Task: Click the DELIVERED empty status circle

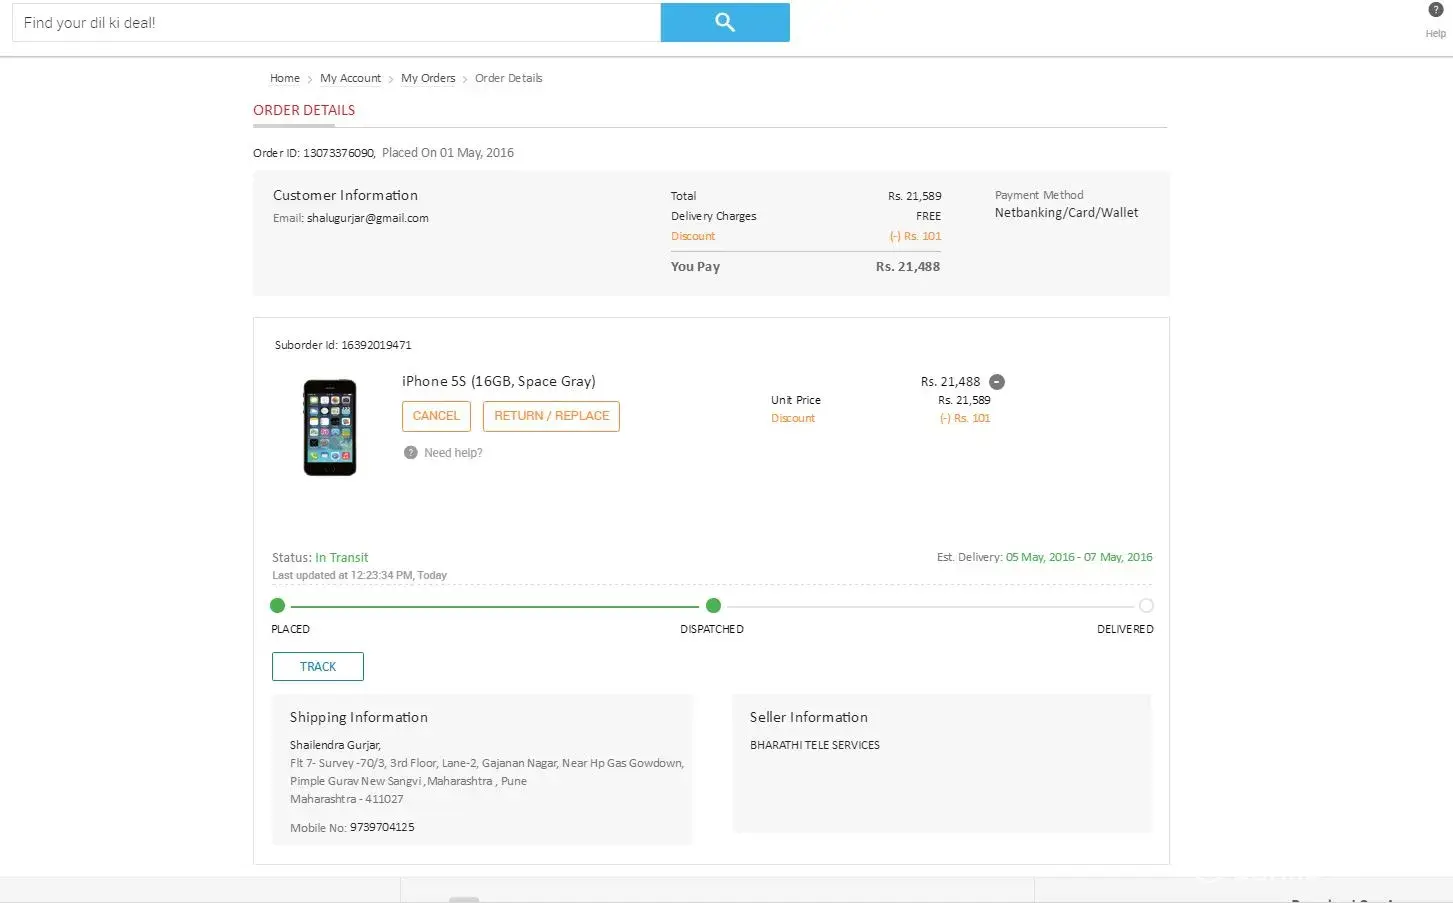Action: pos(1146,606)
